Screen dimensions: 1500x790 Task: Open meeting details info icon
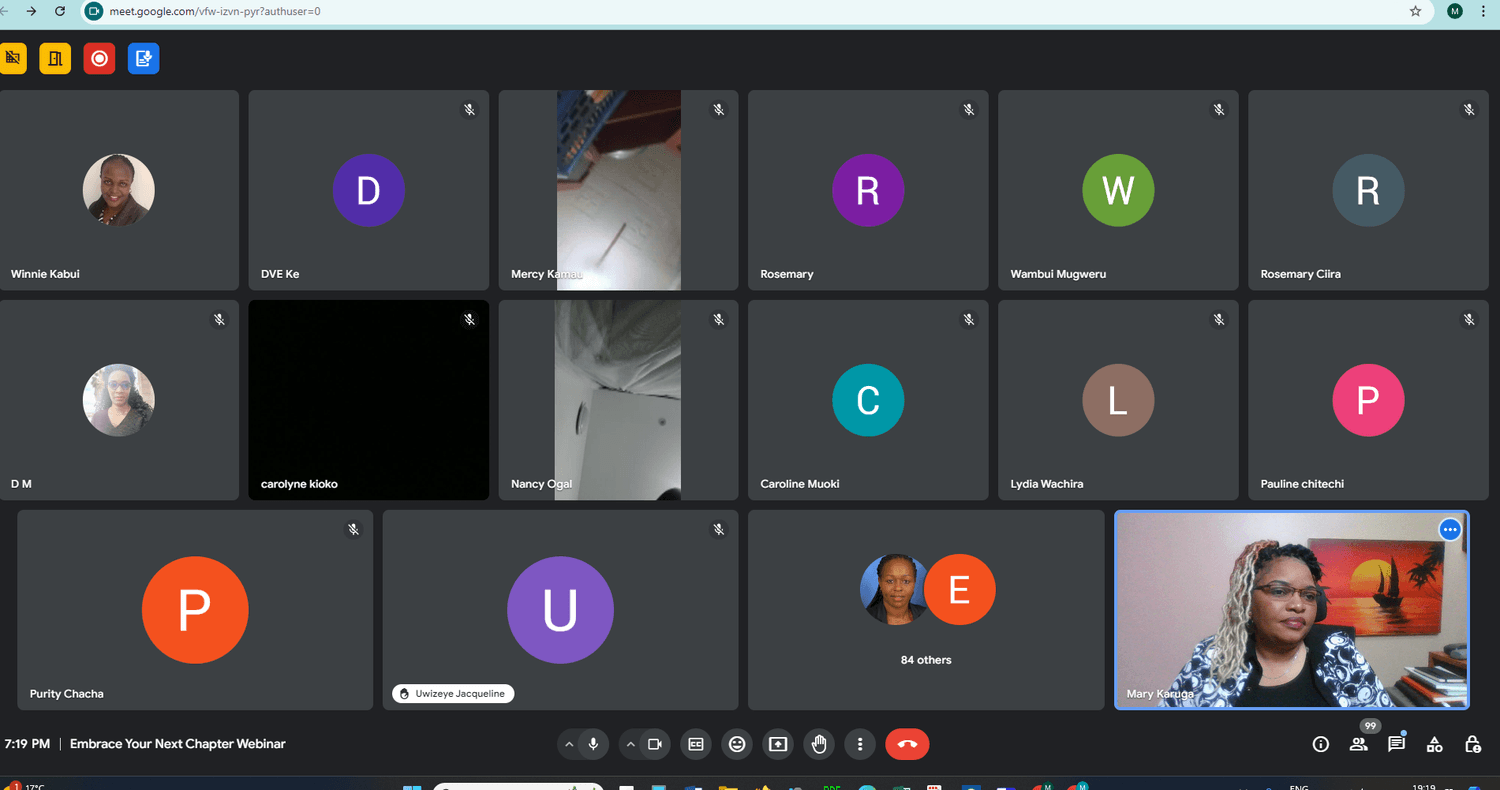[1321, 744]
